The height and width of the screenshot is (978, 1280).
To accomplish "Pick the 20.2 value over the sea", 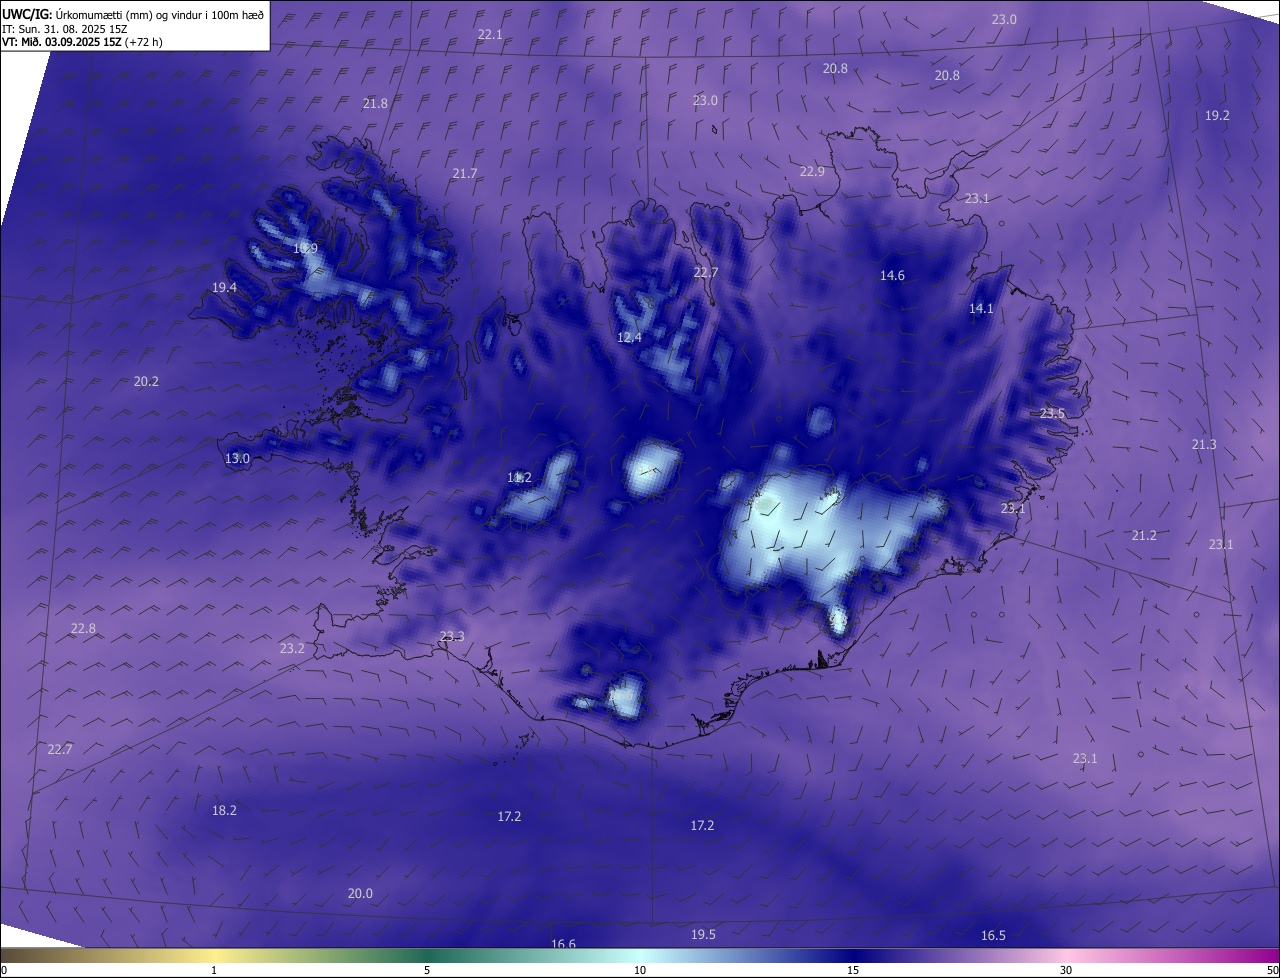I will 146,382.
